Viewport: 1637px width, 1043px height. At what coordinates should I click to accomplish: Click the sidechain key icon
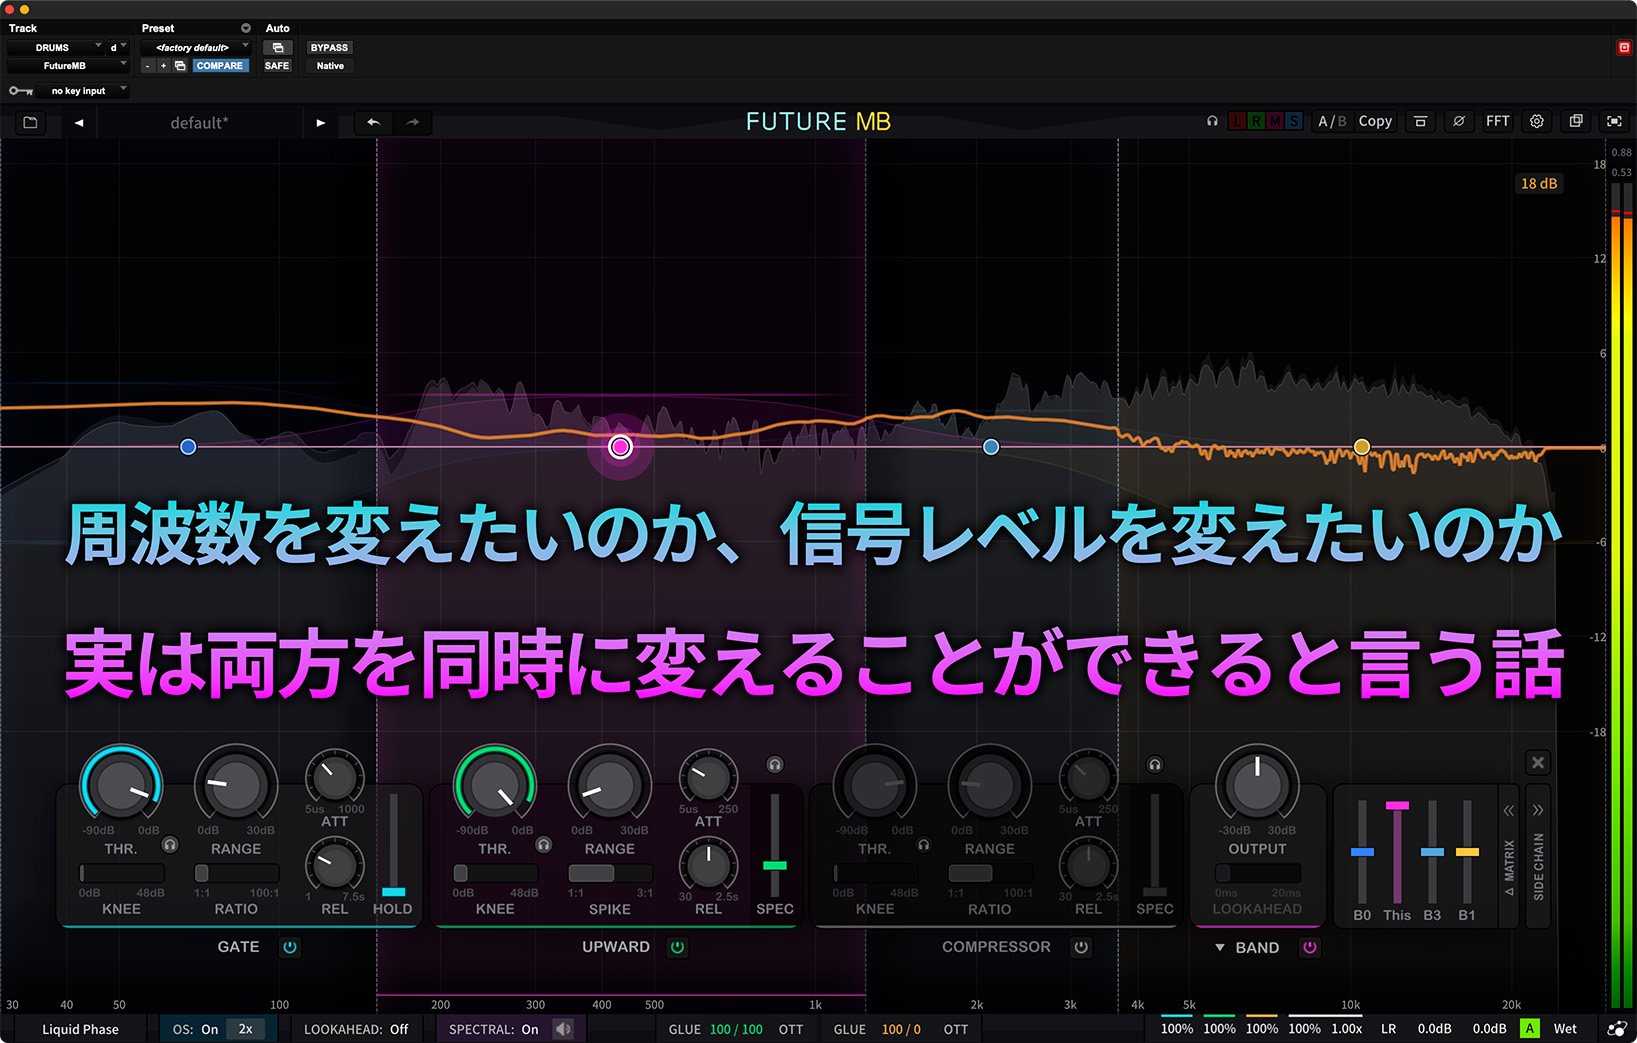click(x=20, y=90)
